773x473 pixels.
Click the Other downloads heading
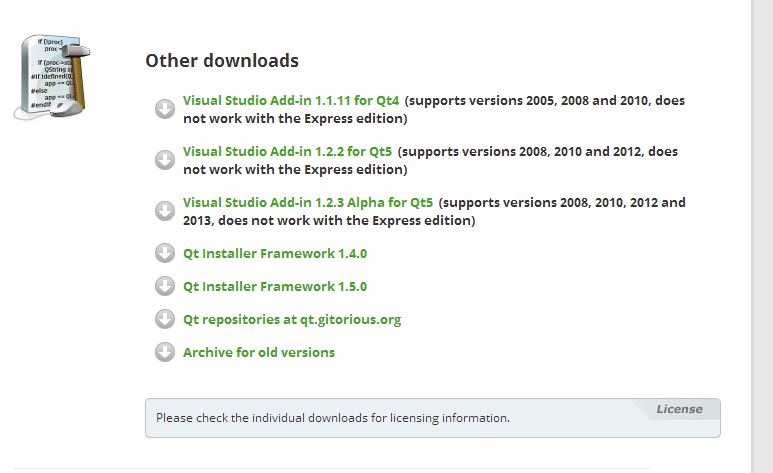pos(222,60)
